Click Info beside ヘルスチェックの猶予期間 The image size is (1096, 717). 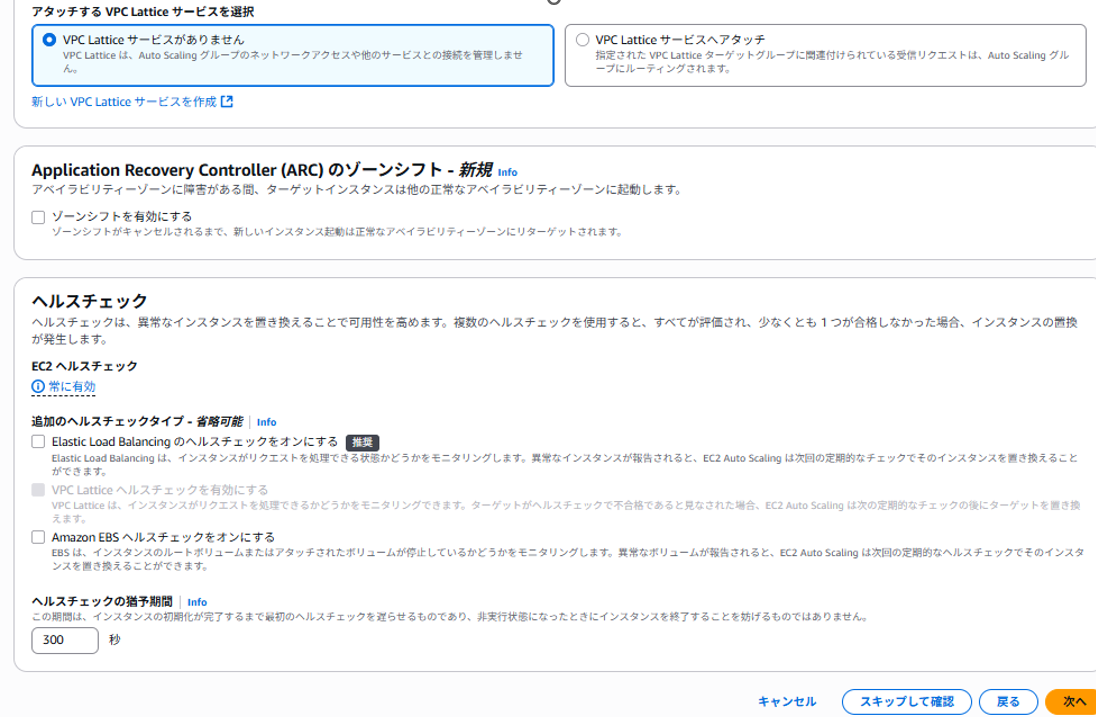[197, 602]
